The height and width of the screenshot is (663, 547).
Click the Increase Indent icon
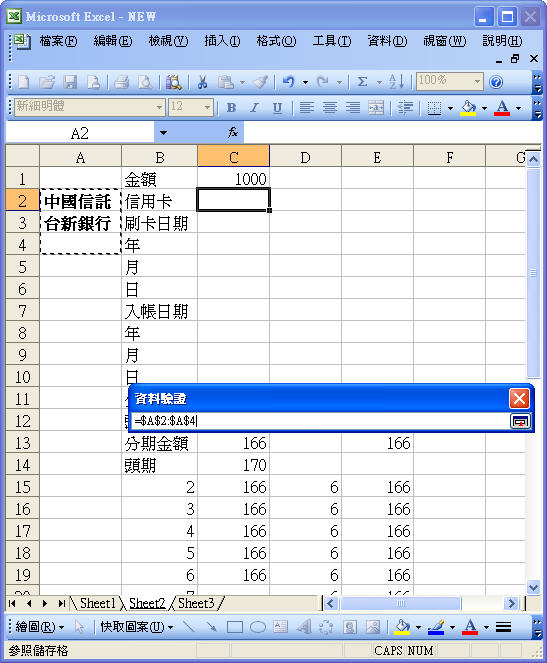pyautogui.click(x=405, y=107)
